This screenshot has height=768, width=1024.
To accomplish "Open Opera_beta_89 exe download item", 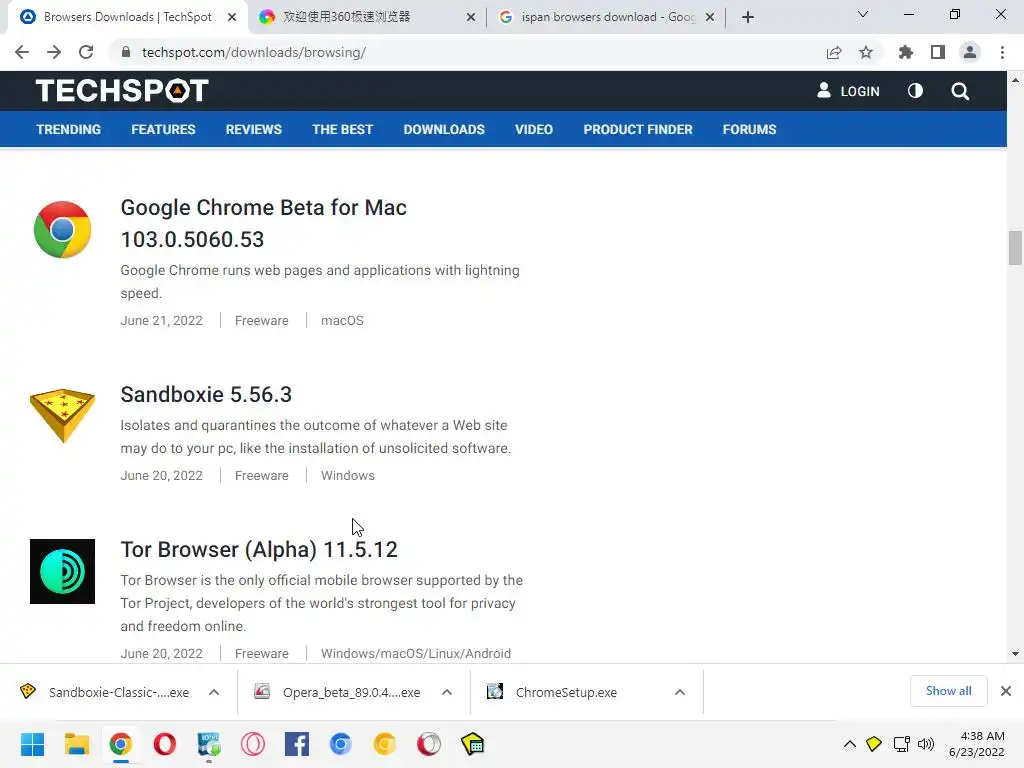I will pyautogui.click(x=340, y=692).
